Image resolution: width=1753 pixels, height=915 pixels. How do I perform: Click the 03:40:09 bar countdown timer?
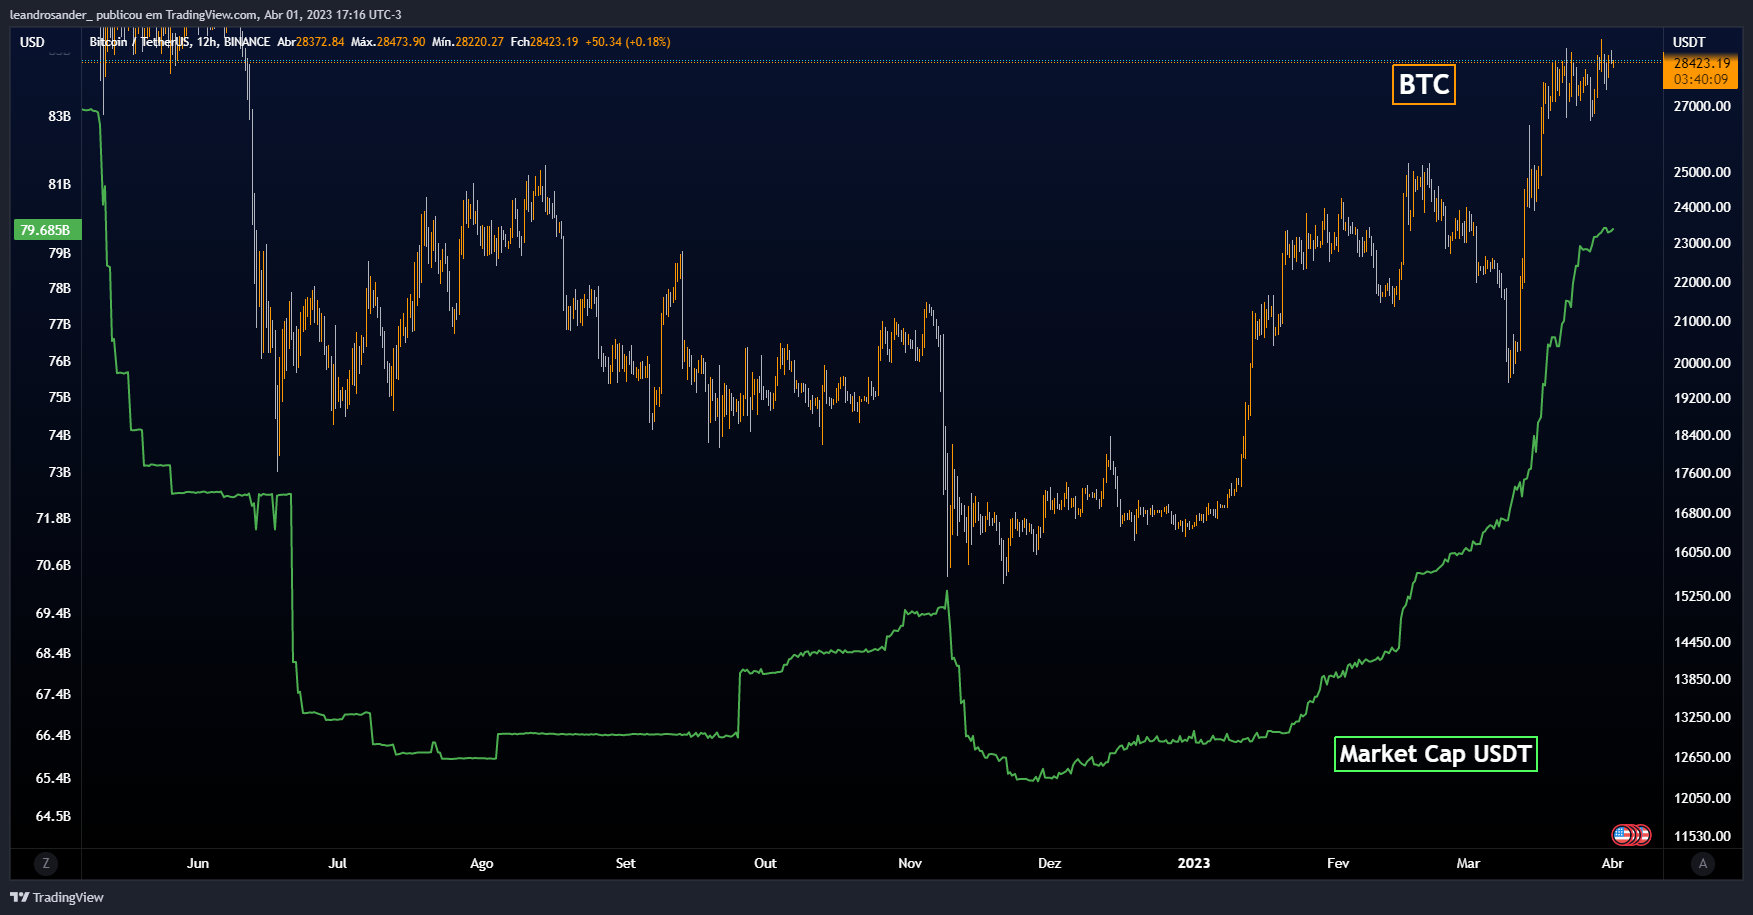tap(1701, 80)
